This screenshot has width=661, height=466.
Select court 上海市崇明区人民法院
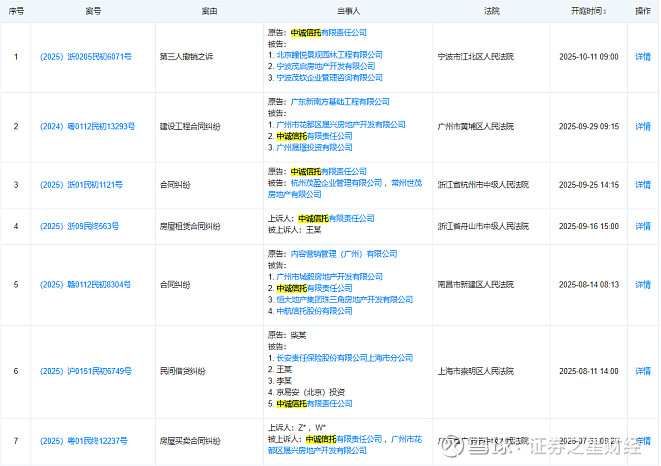click(x=476, y=371)
